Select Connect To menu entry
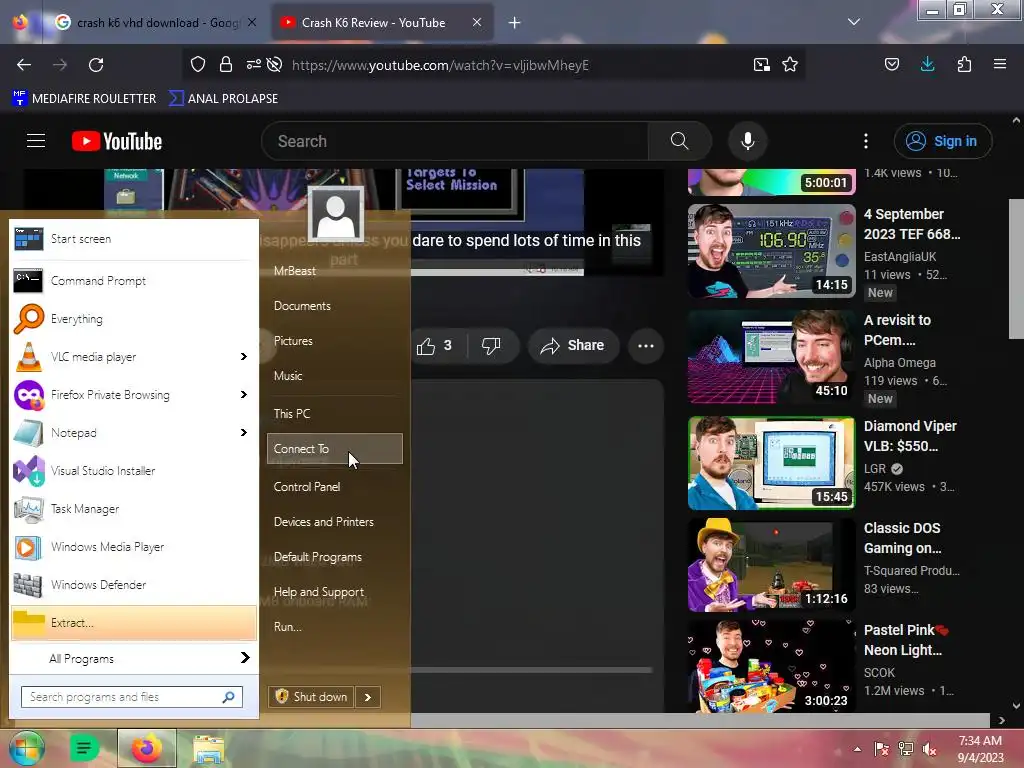1024x768 pixels. (334, 449)
